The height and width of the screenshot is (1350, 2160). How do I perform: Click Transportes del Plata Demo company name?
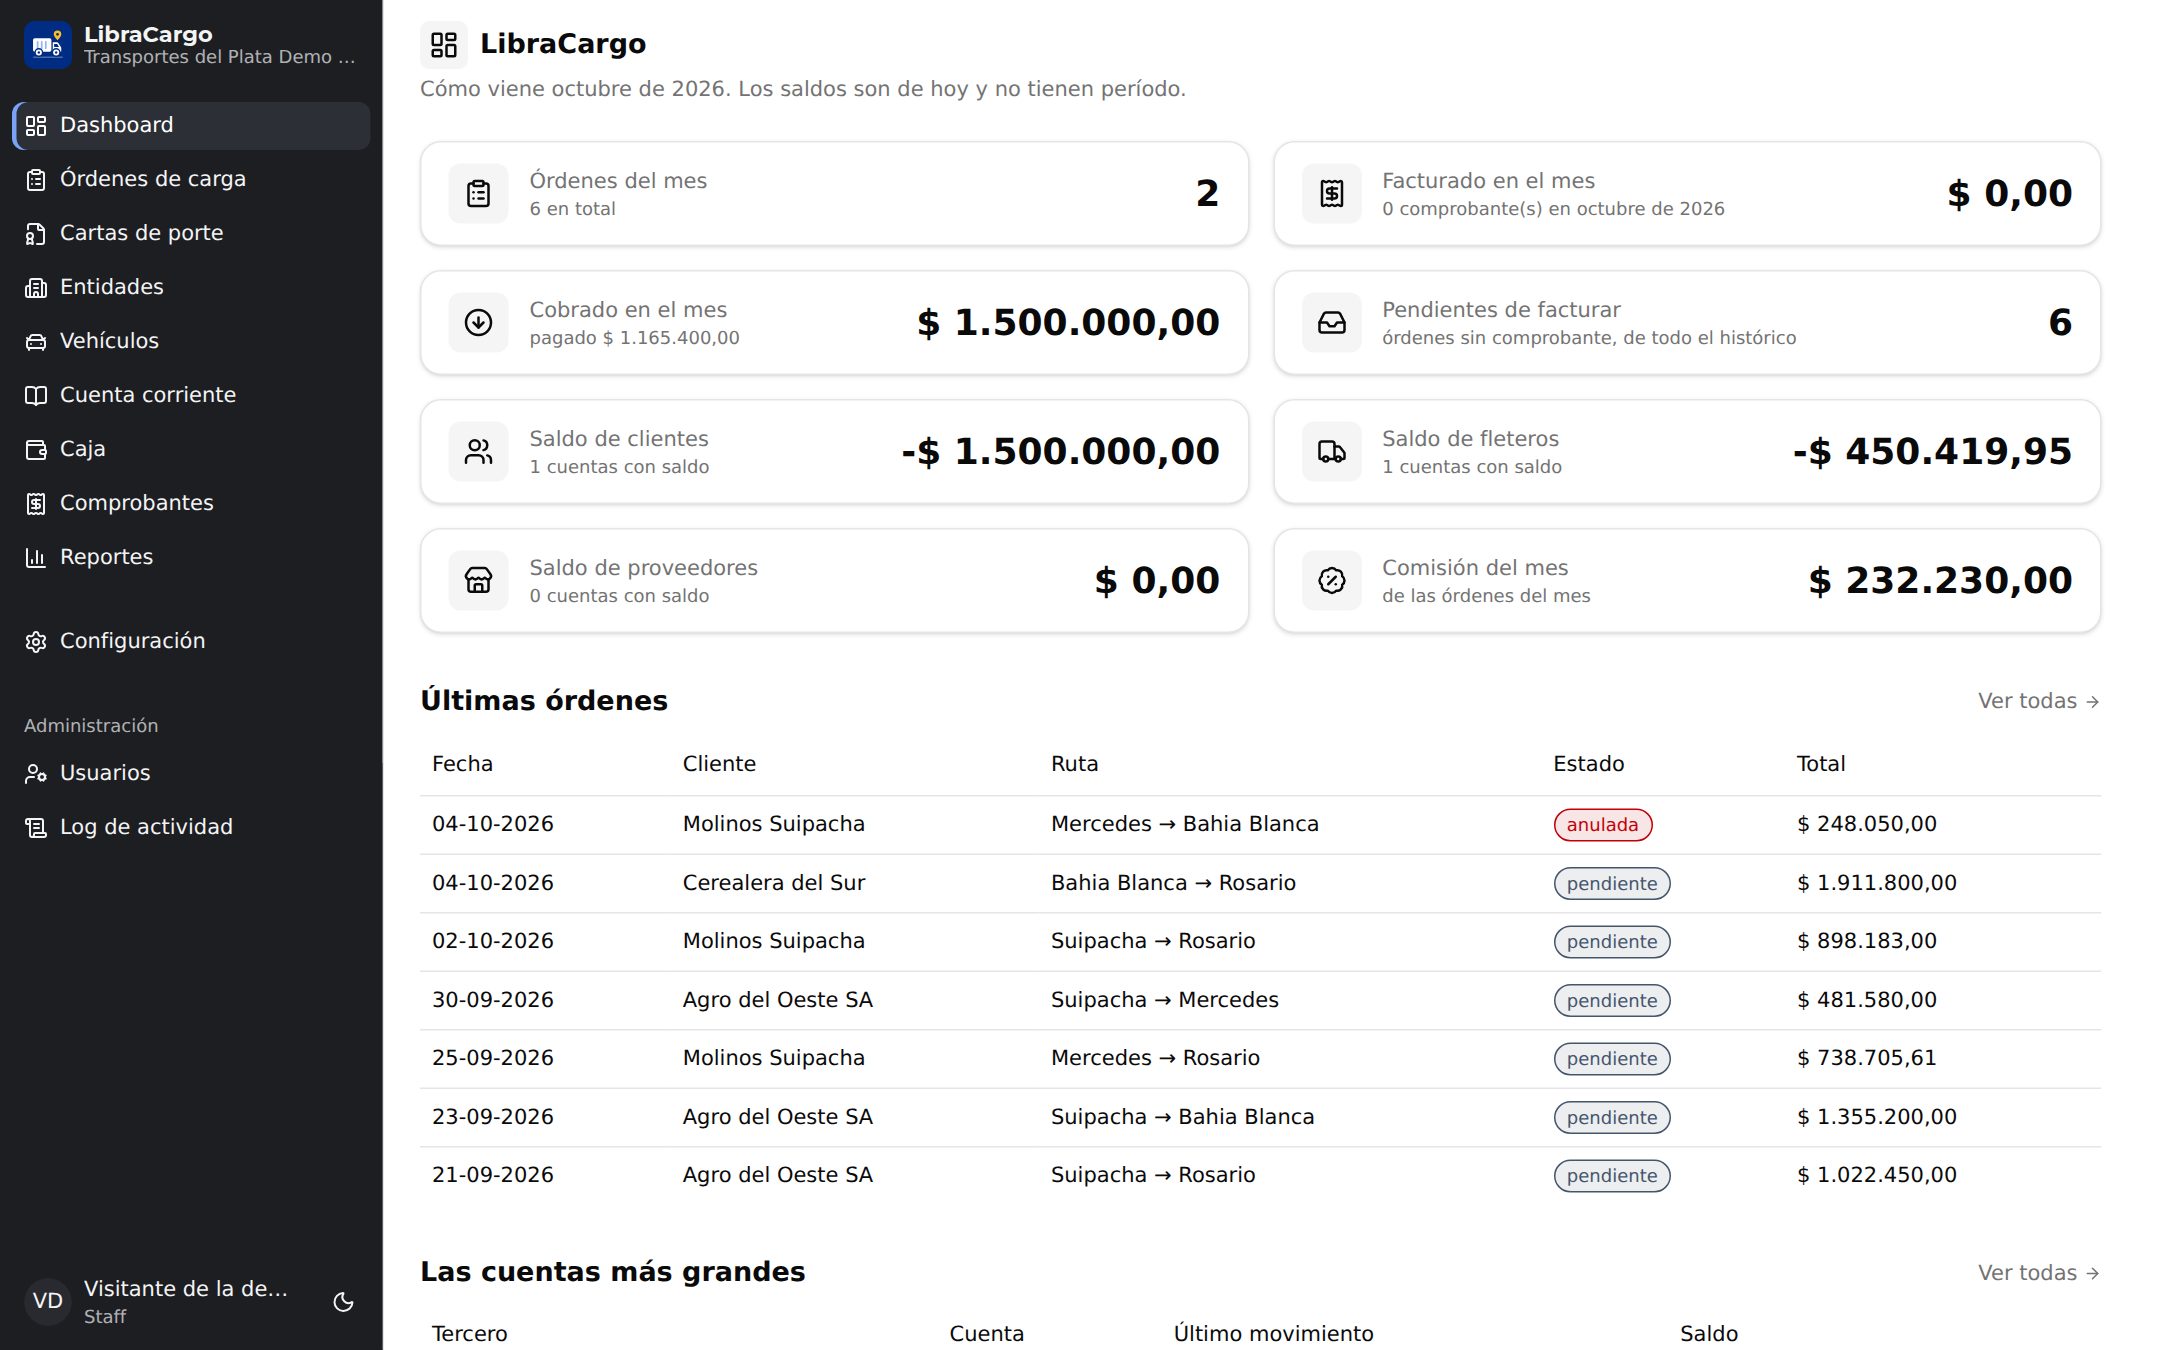[219, 57]
